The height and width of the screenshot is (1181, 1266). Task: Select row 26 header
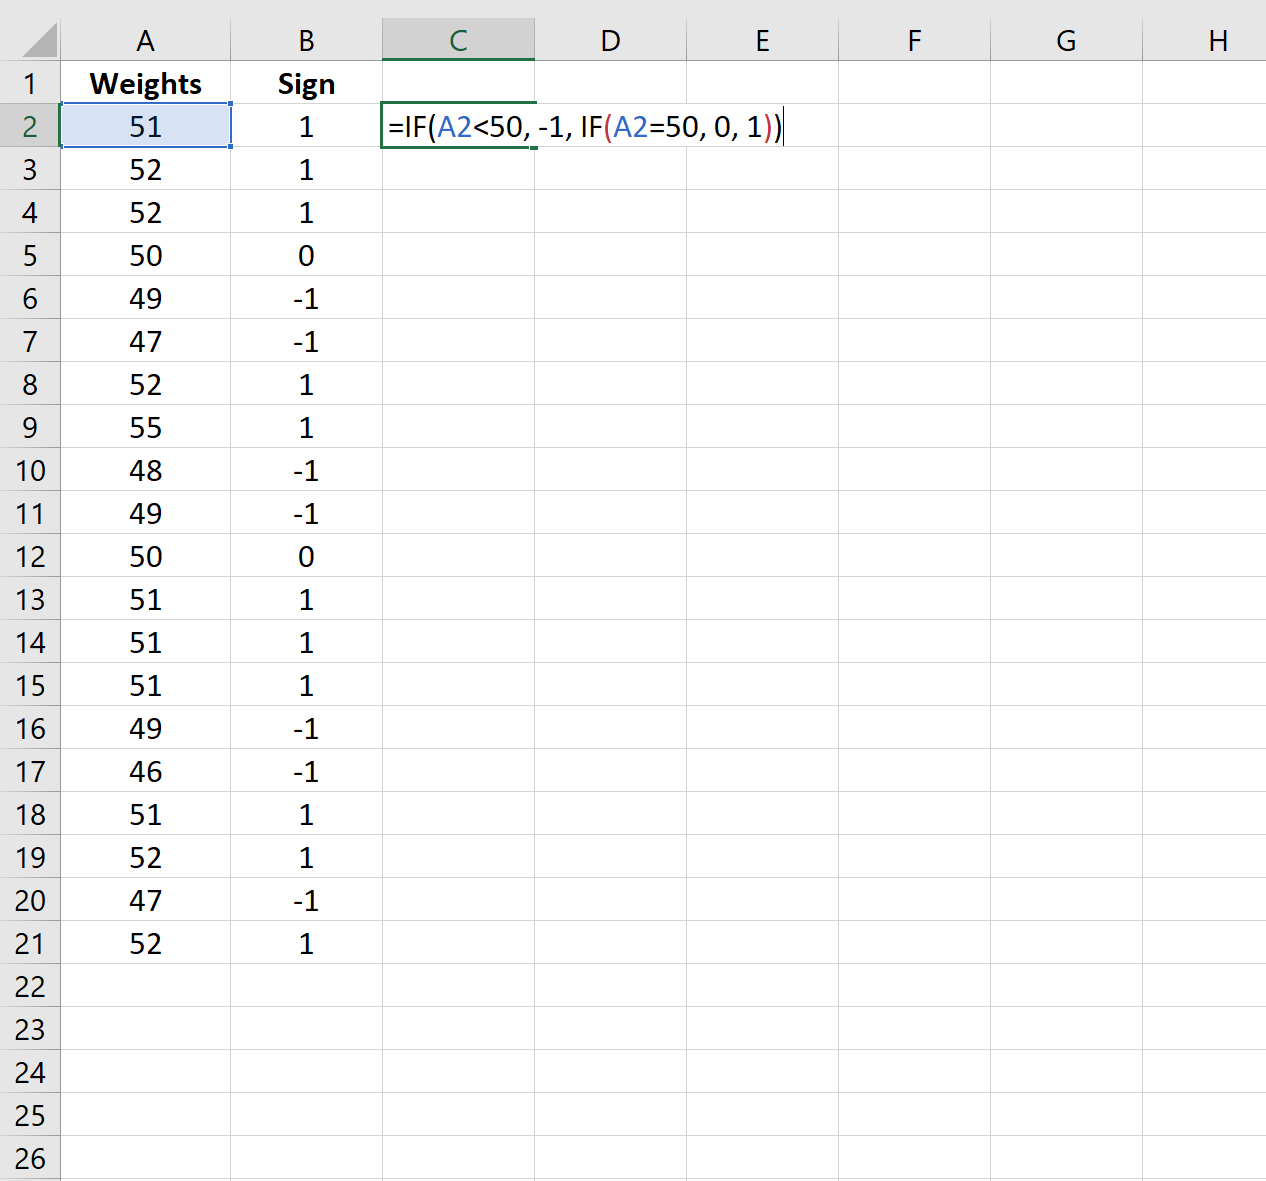(x=30, y=1158)
